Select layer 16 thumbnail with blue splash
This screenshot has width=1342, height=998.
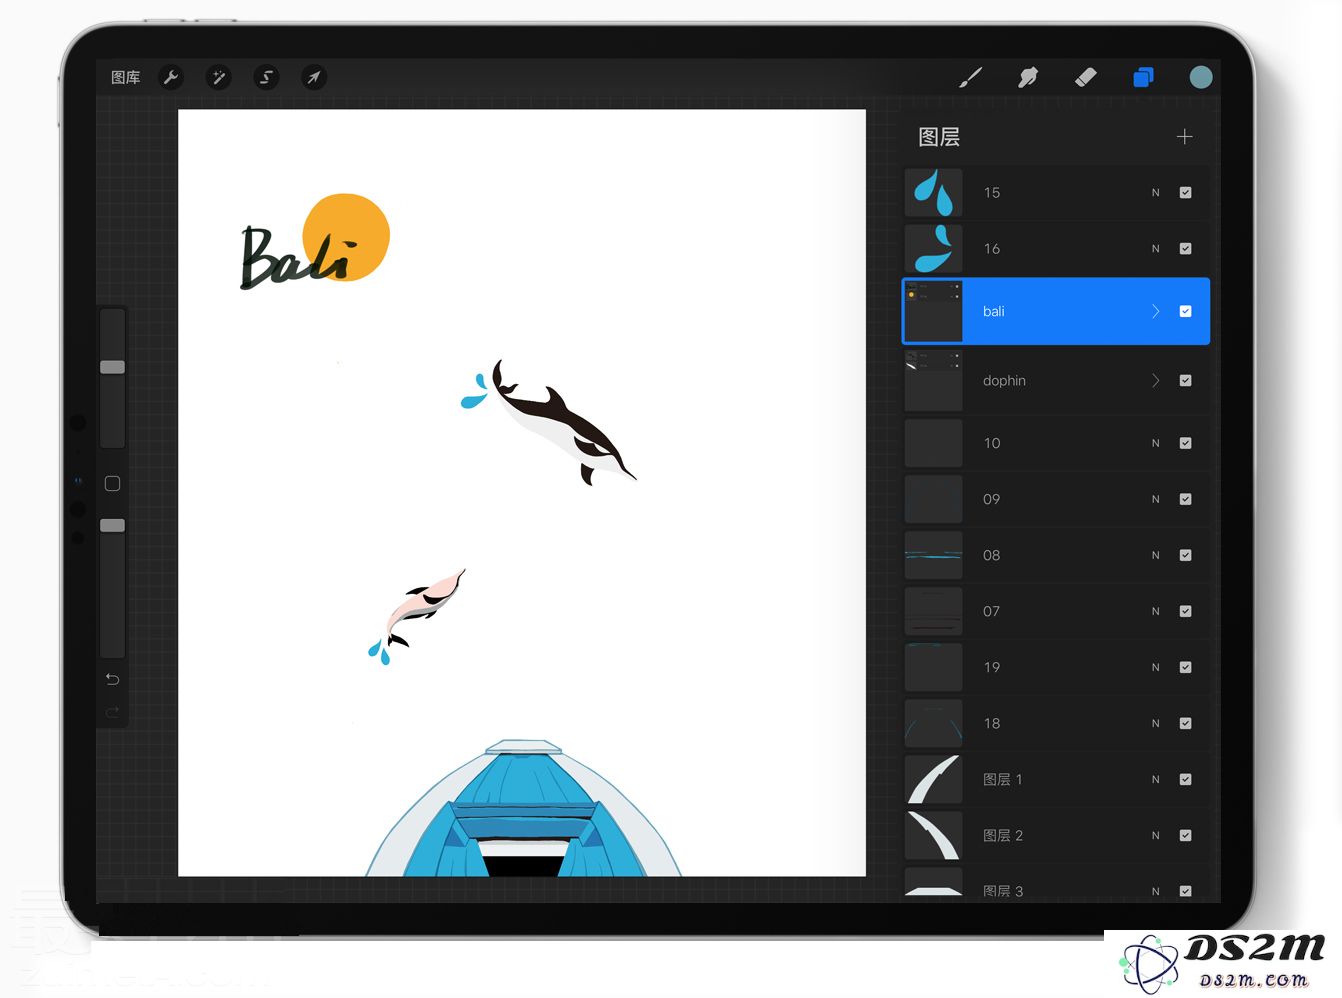pyautogui.click(x=933, y=248)
